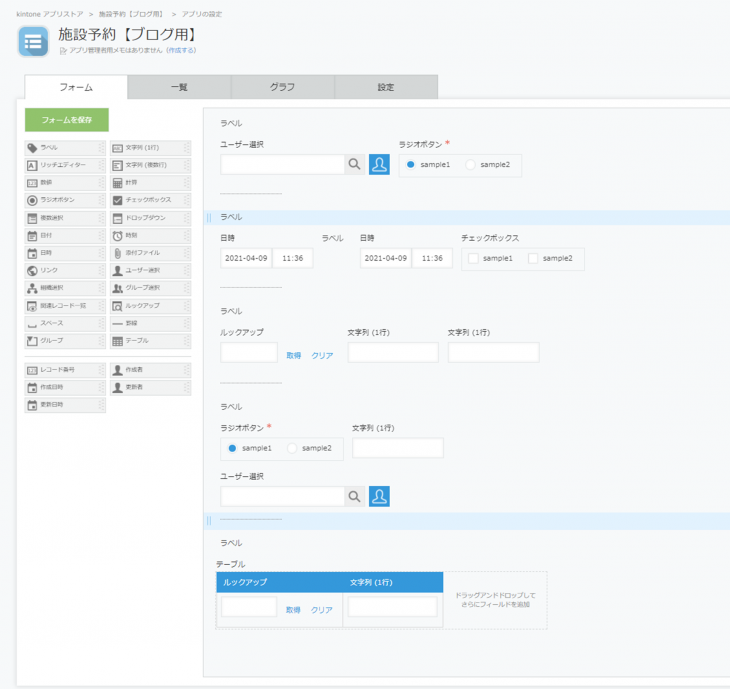Click 取得 next to the form ルックアップ field
Viewport: 730px width, 689px height.
[293, 356]
